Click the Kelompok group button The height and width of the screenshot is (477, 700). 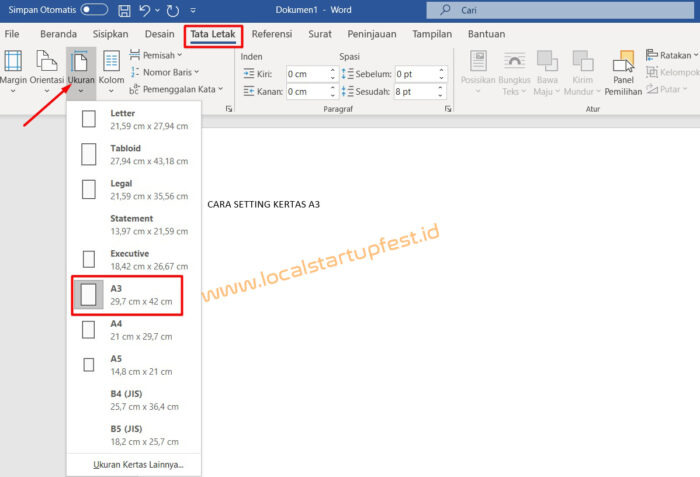pyautogui.click(x=672, y=72)
